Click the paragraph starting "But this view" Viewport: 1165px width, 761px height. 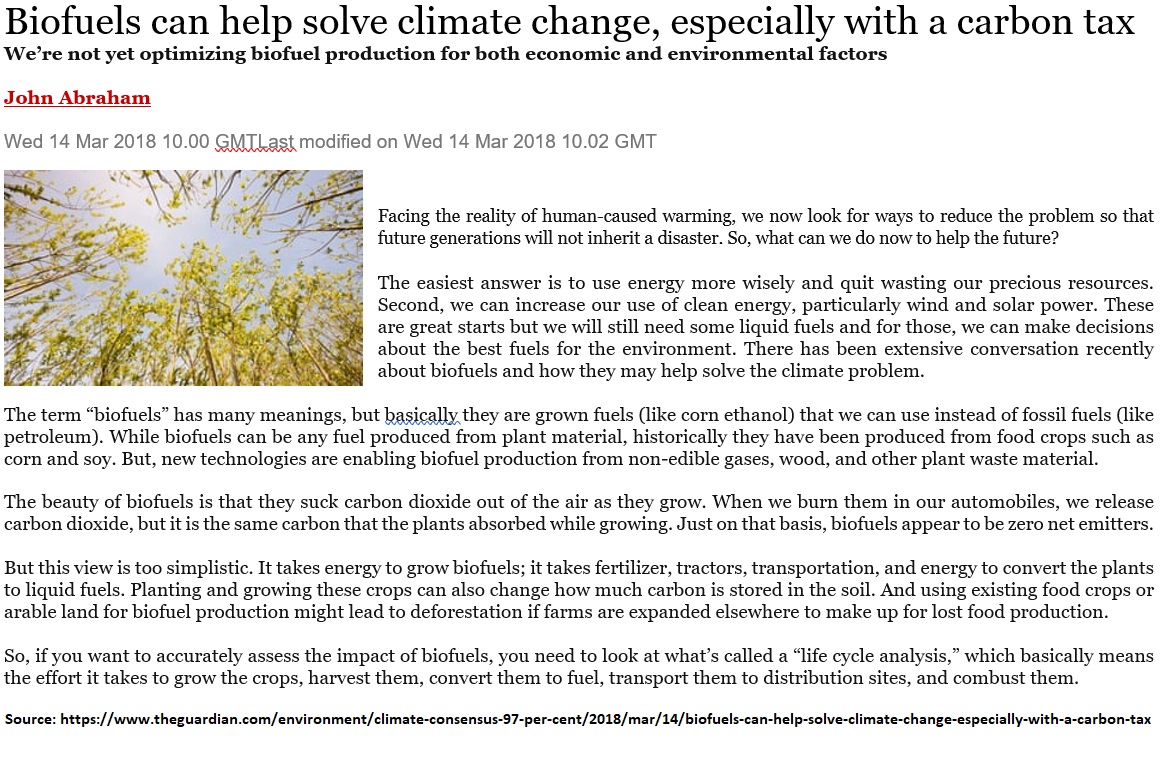pos(579,589)
